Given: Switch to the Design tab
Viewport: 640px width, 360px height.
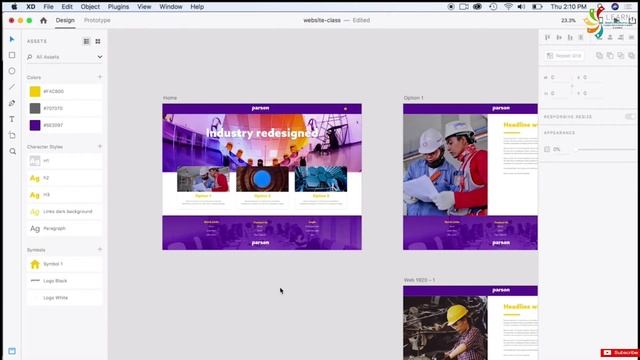Looking at the screenshot, I should (65, 20).
